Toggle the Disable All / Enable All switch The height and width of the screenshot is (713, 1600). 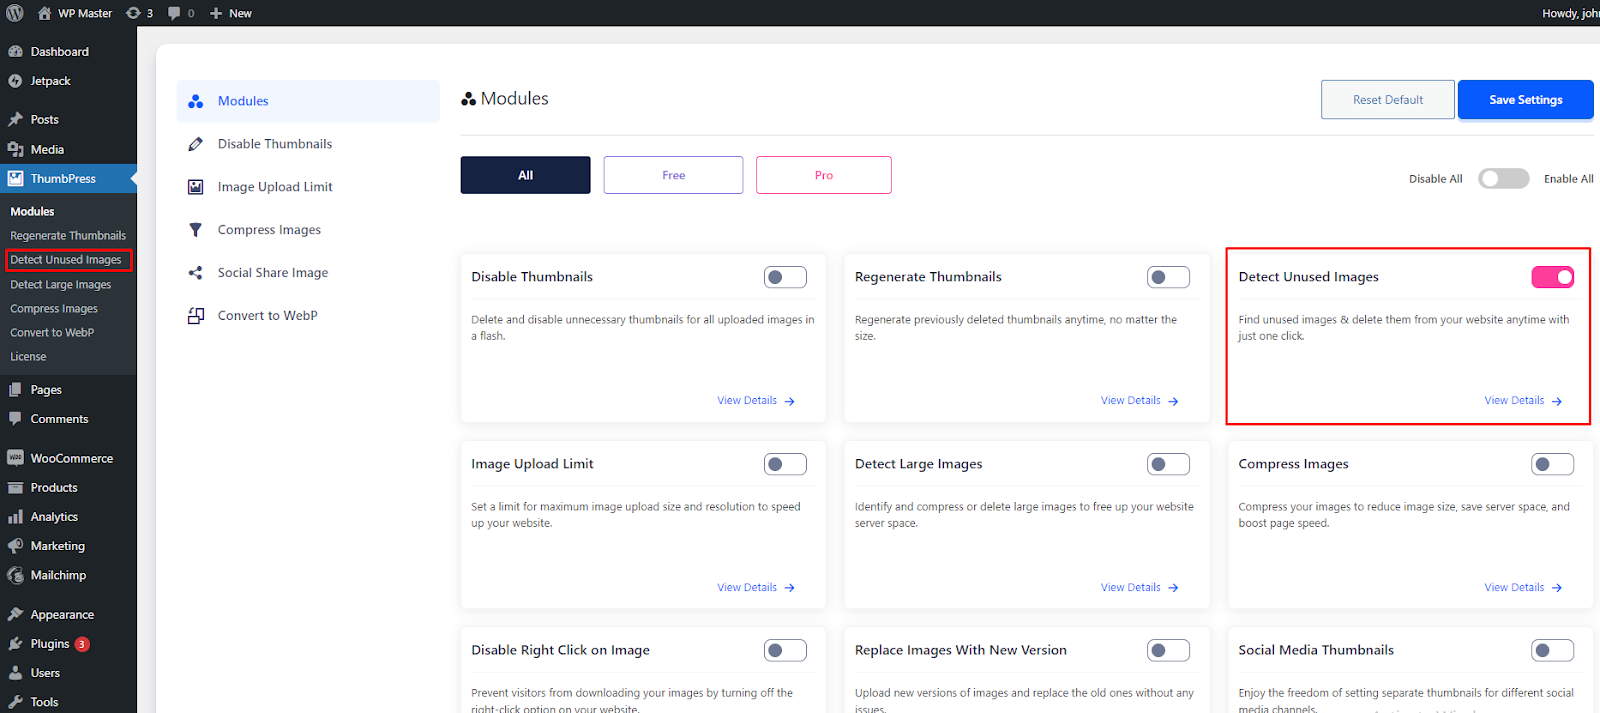1504,179
